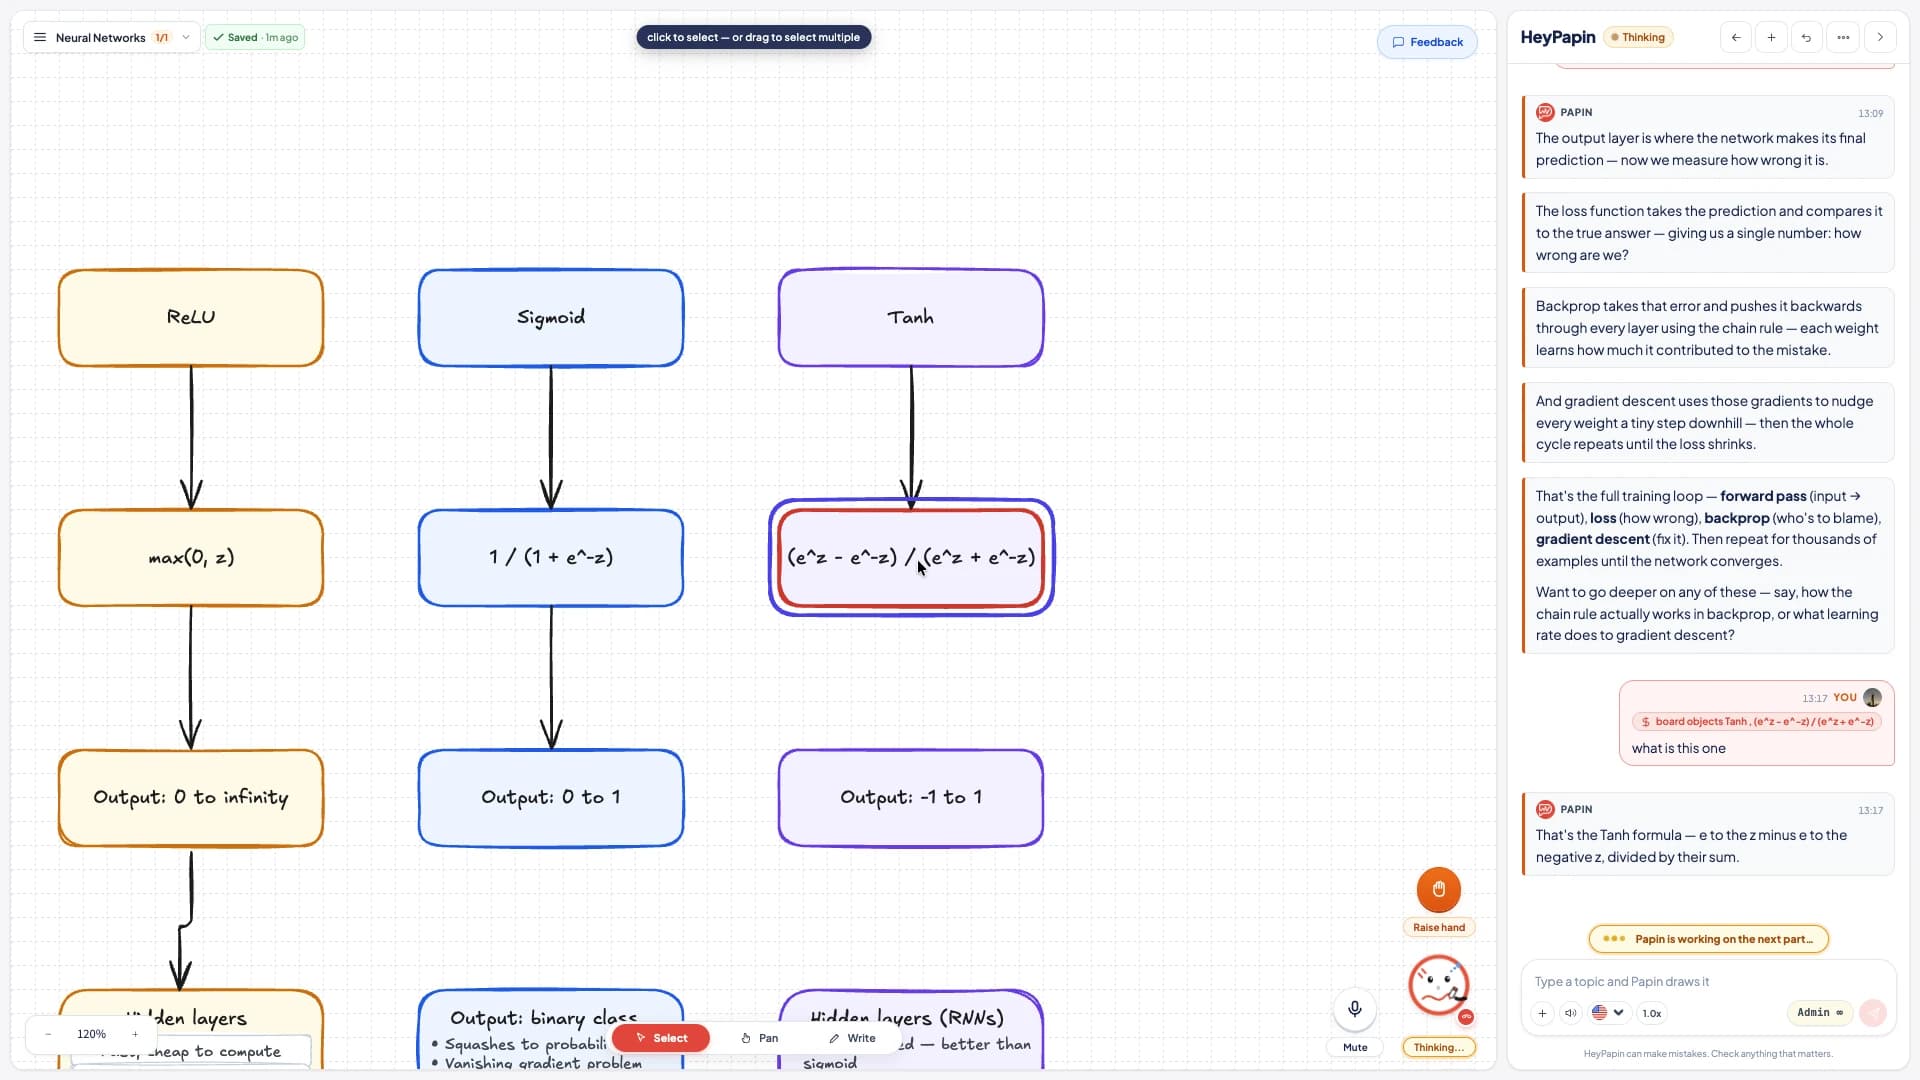Focus the 'Type a topic and Papin draws it' field
This screenshot has height=1080, width=1920.
(x=1708, y=981)
